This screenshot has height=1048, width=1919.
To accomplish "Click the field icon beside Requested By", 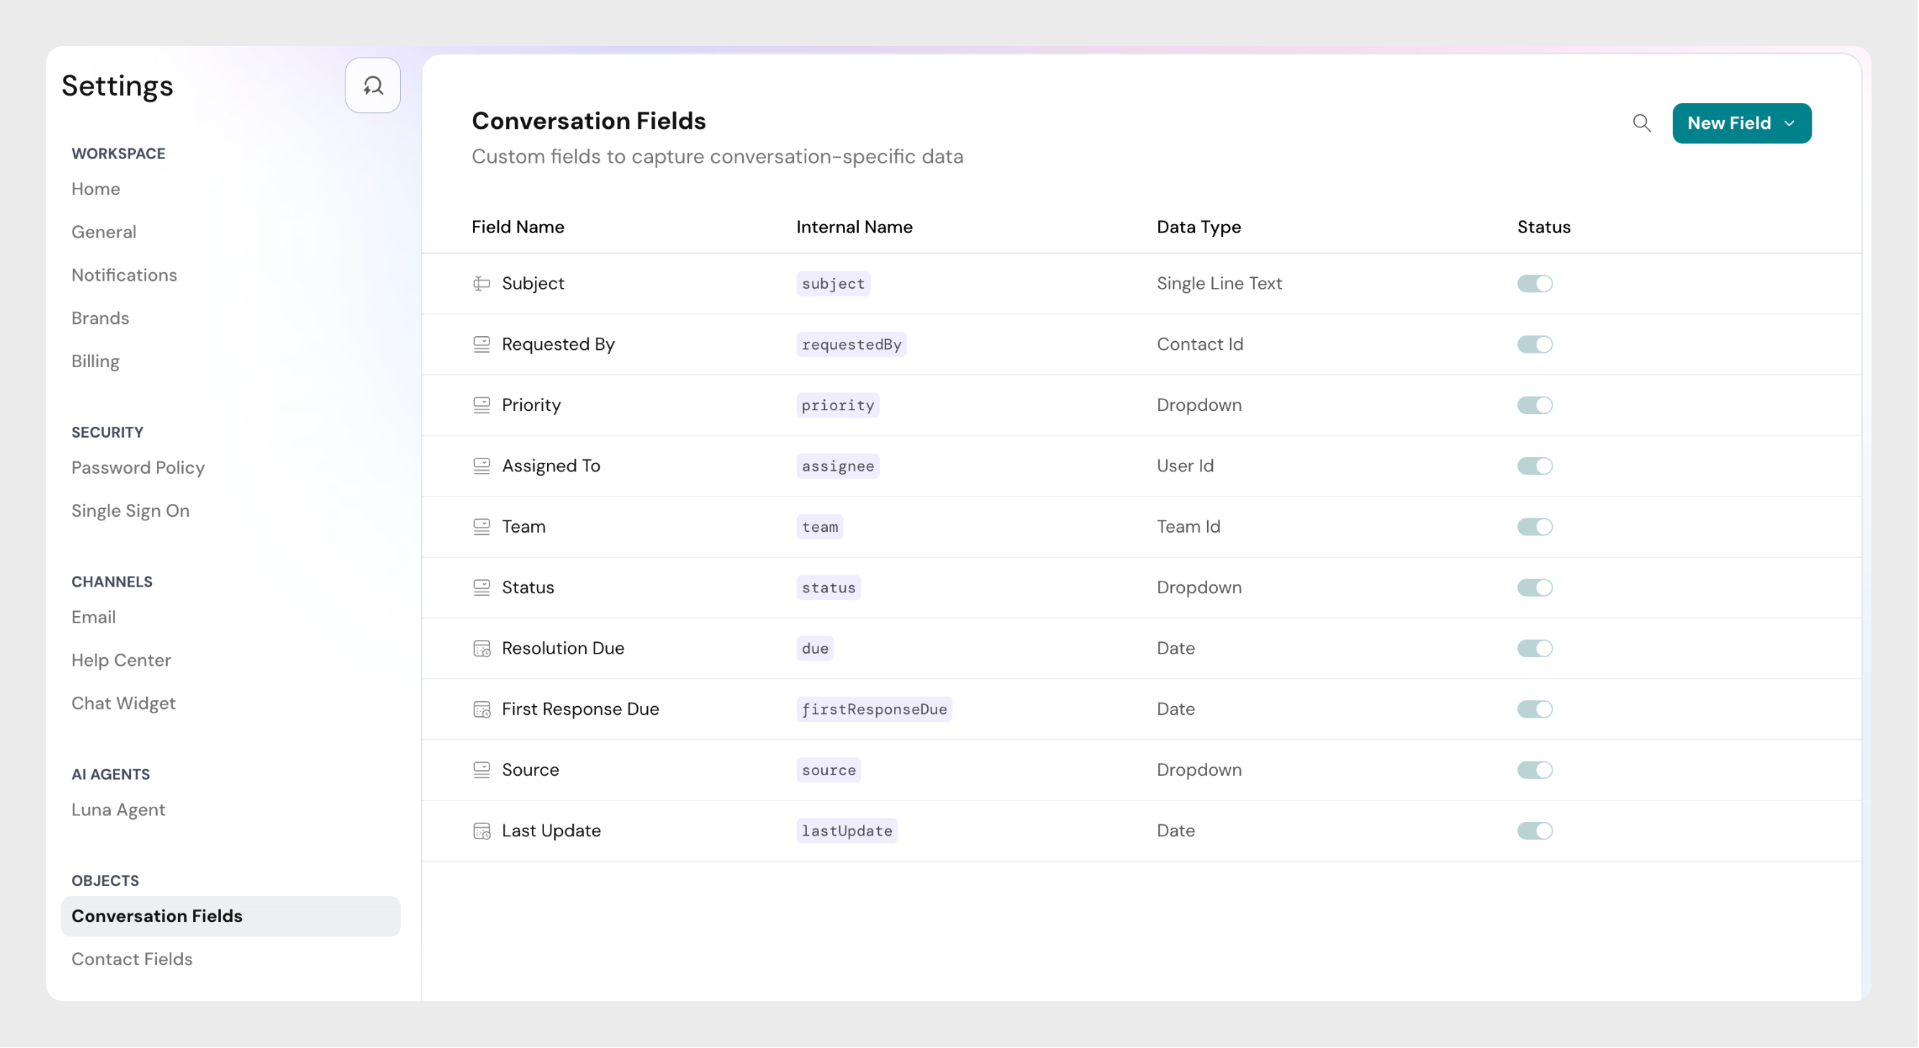I will click(481, 345).
